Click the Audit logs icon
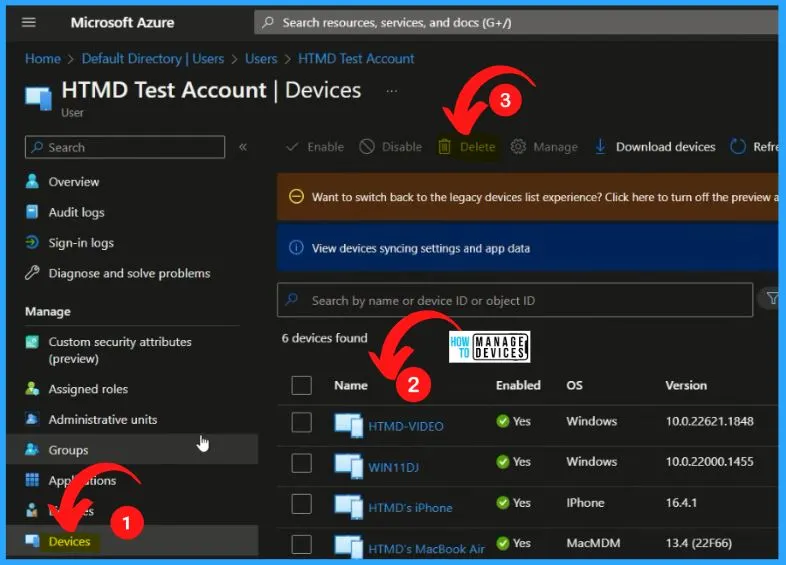This screenshot has width=786, height=565. tap(32, 212)
